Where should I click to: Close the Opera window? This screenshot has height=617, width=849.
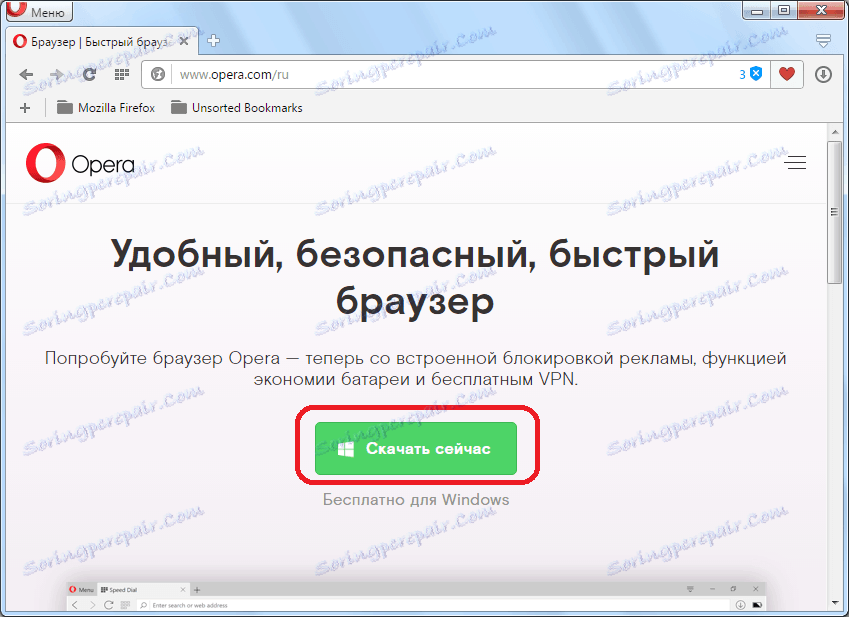click(821, 10)
